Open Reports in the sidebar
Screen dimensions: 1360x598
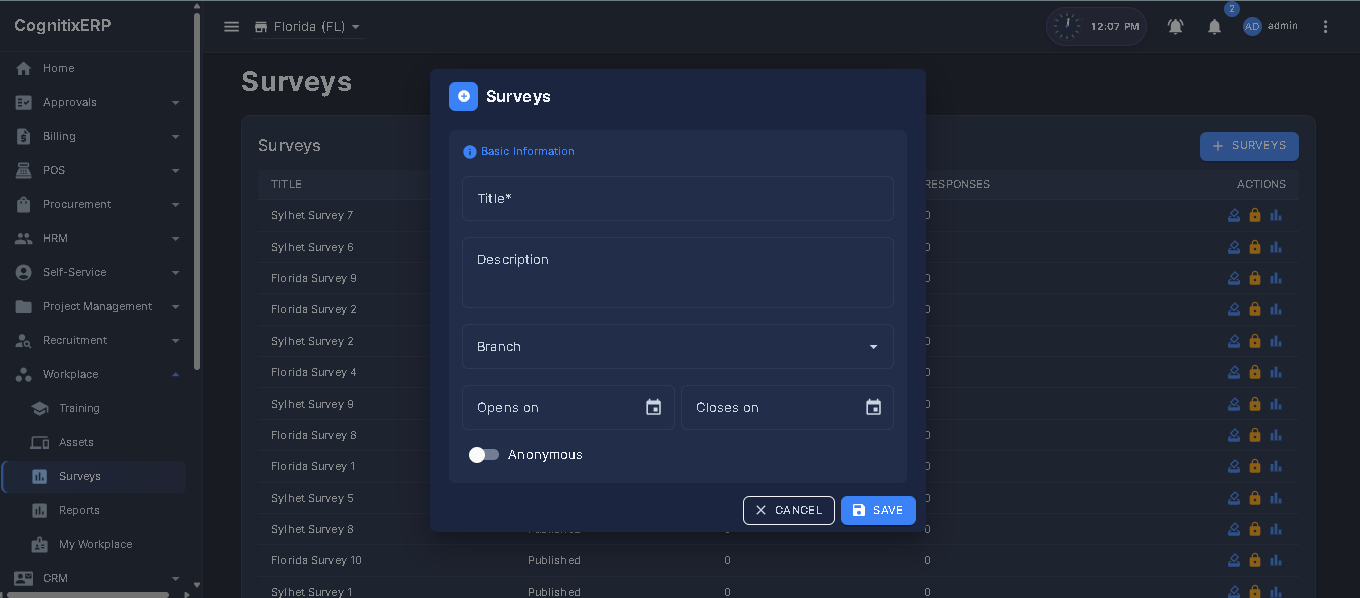[x=94, y=510]
